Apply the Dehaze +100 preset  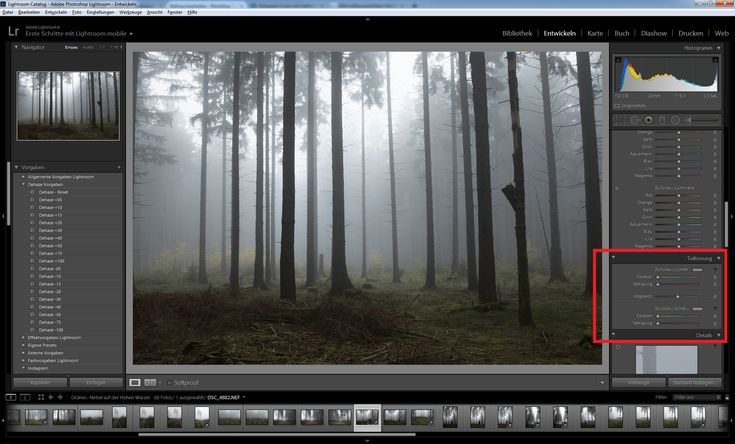click(52, 261)
